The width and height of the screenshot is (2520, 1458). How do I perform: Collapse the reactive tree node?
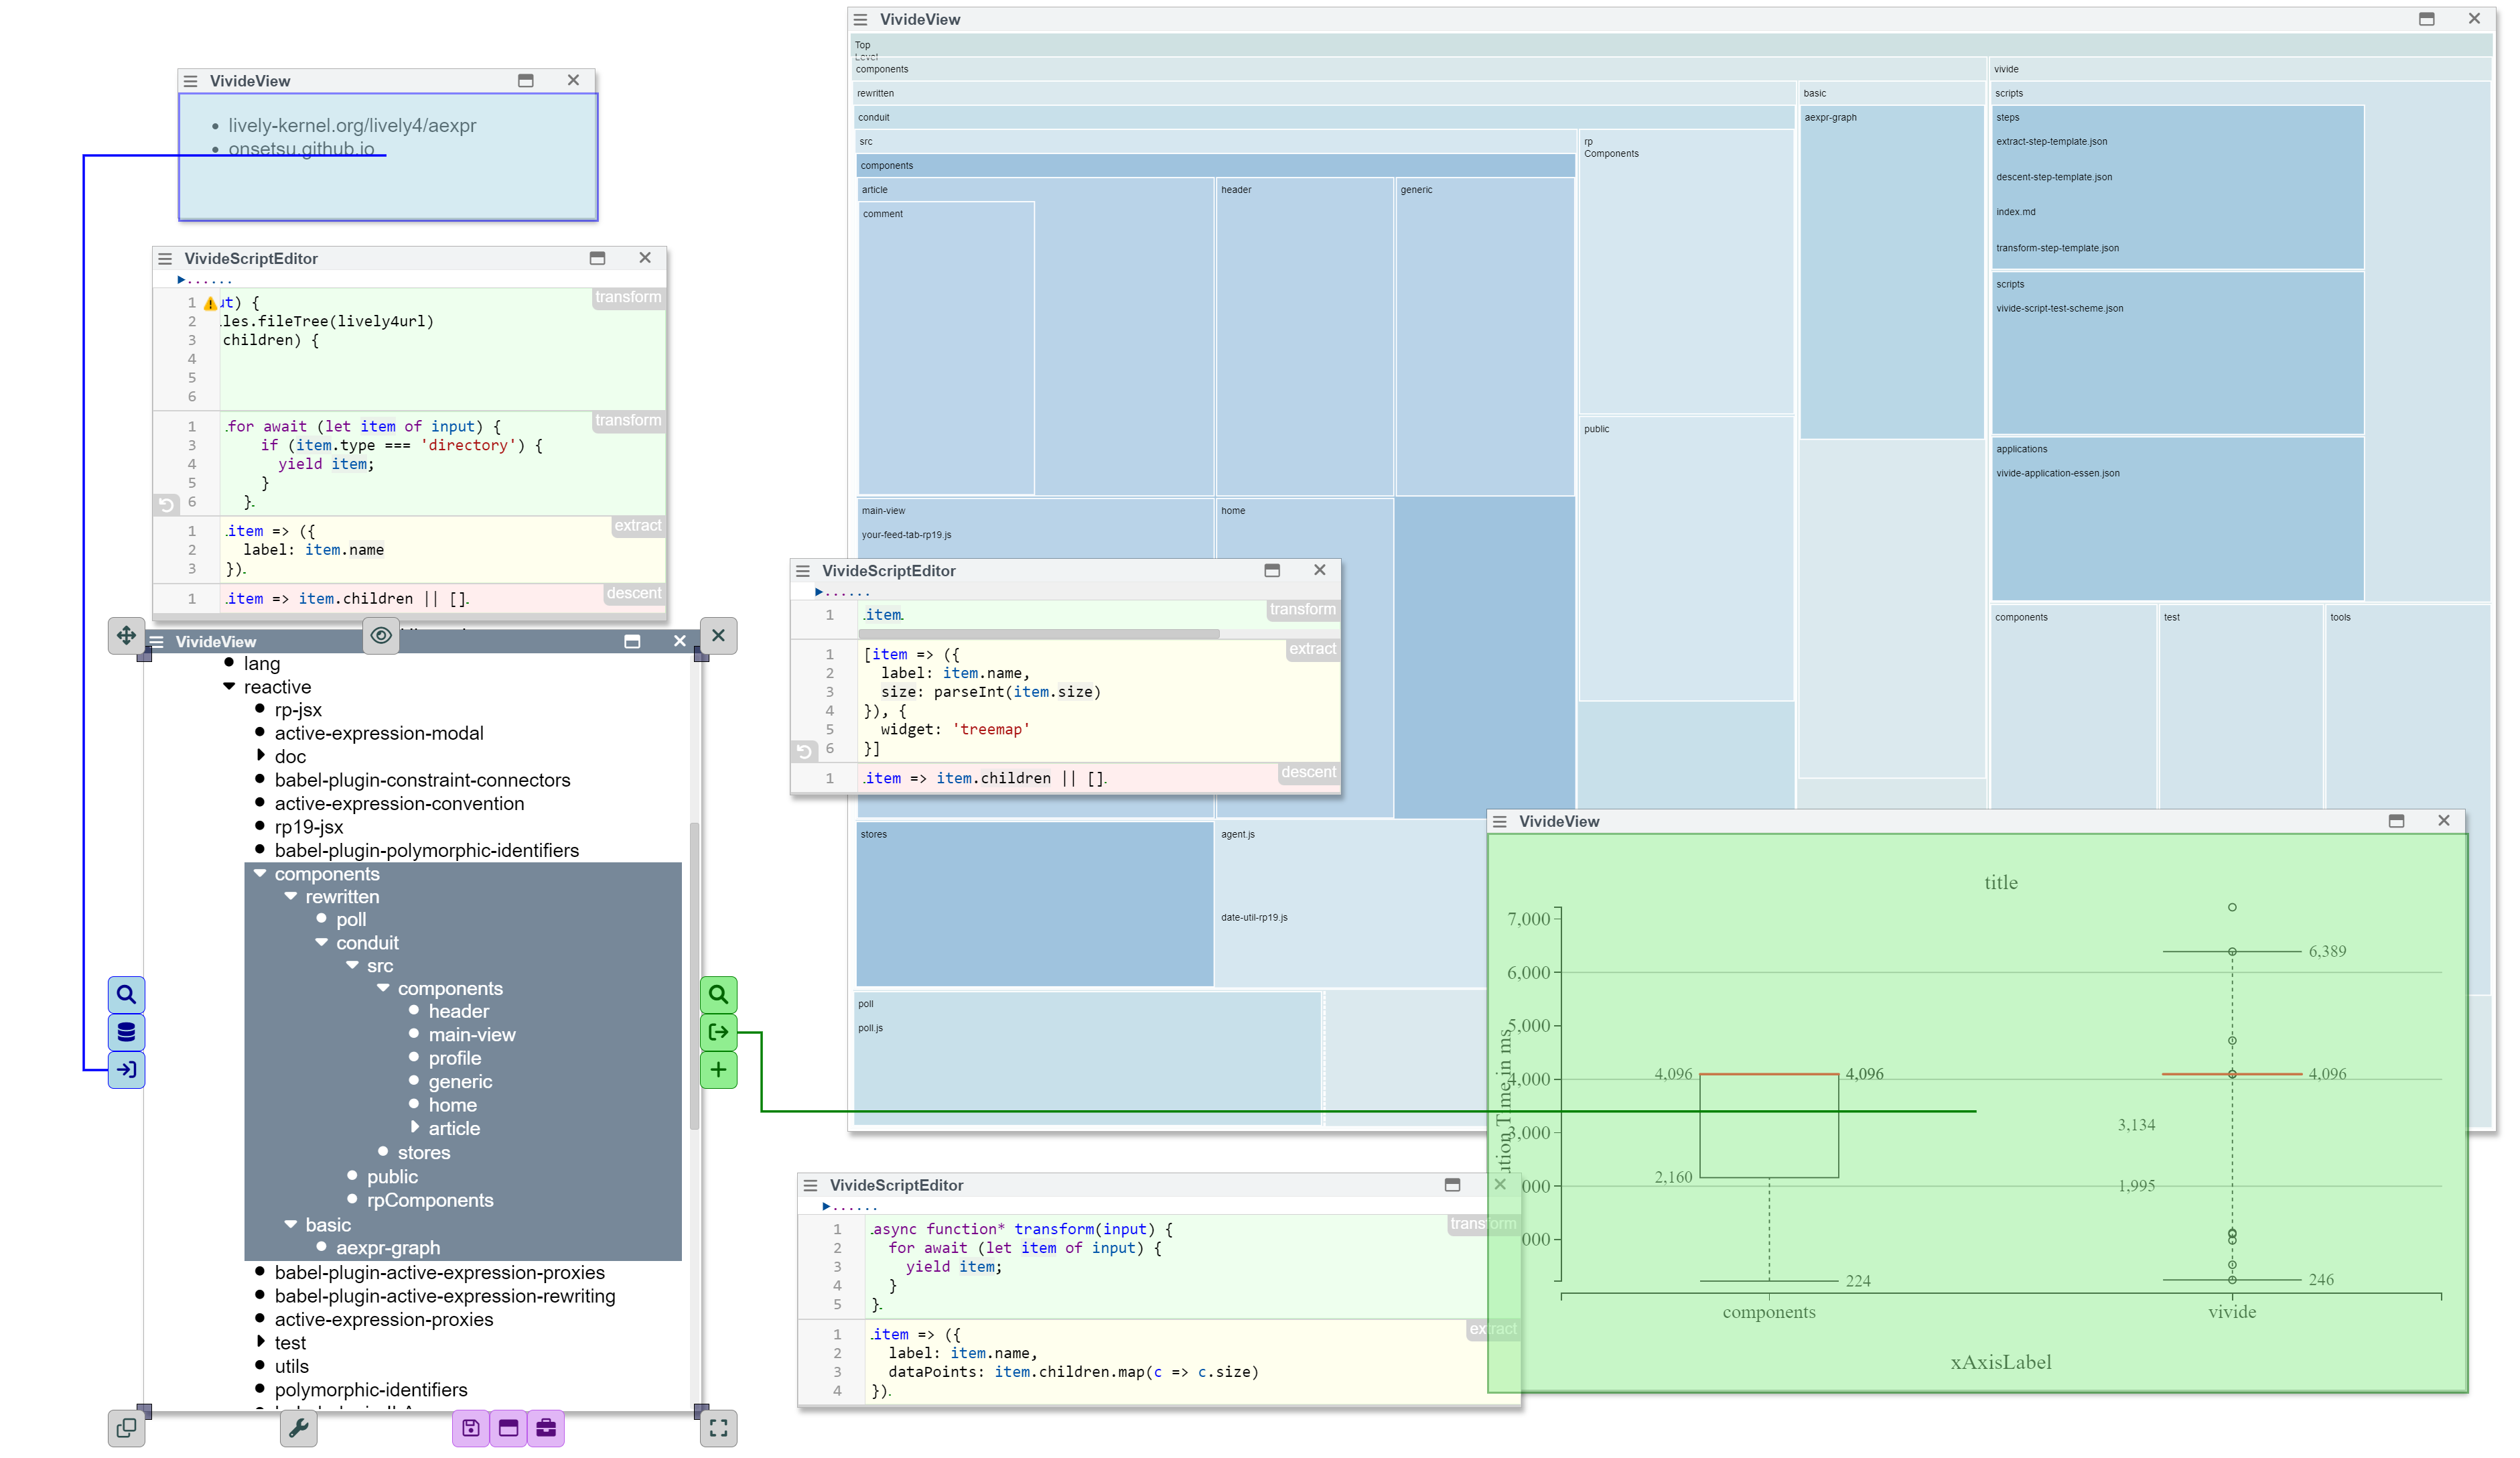click(x=229, y=686)
